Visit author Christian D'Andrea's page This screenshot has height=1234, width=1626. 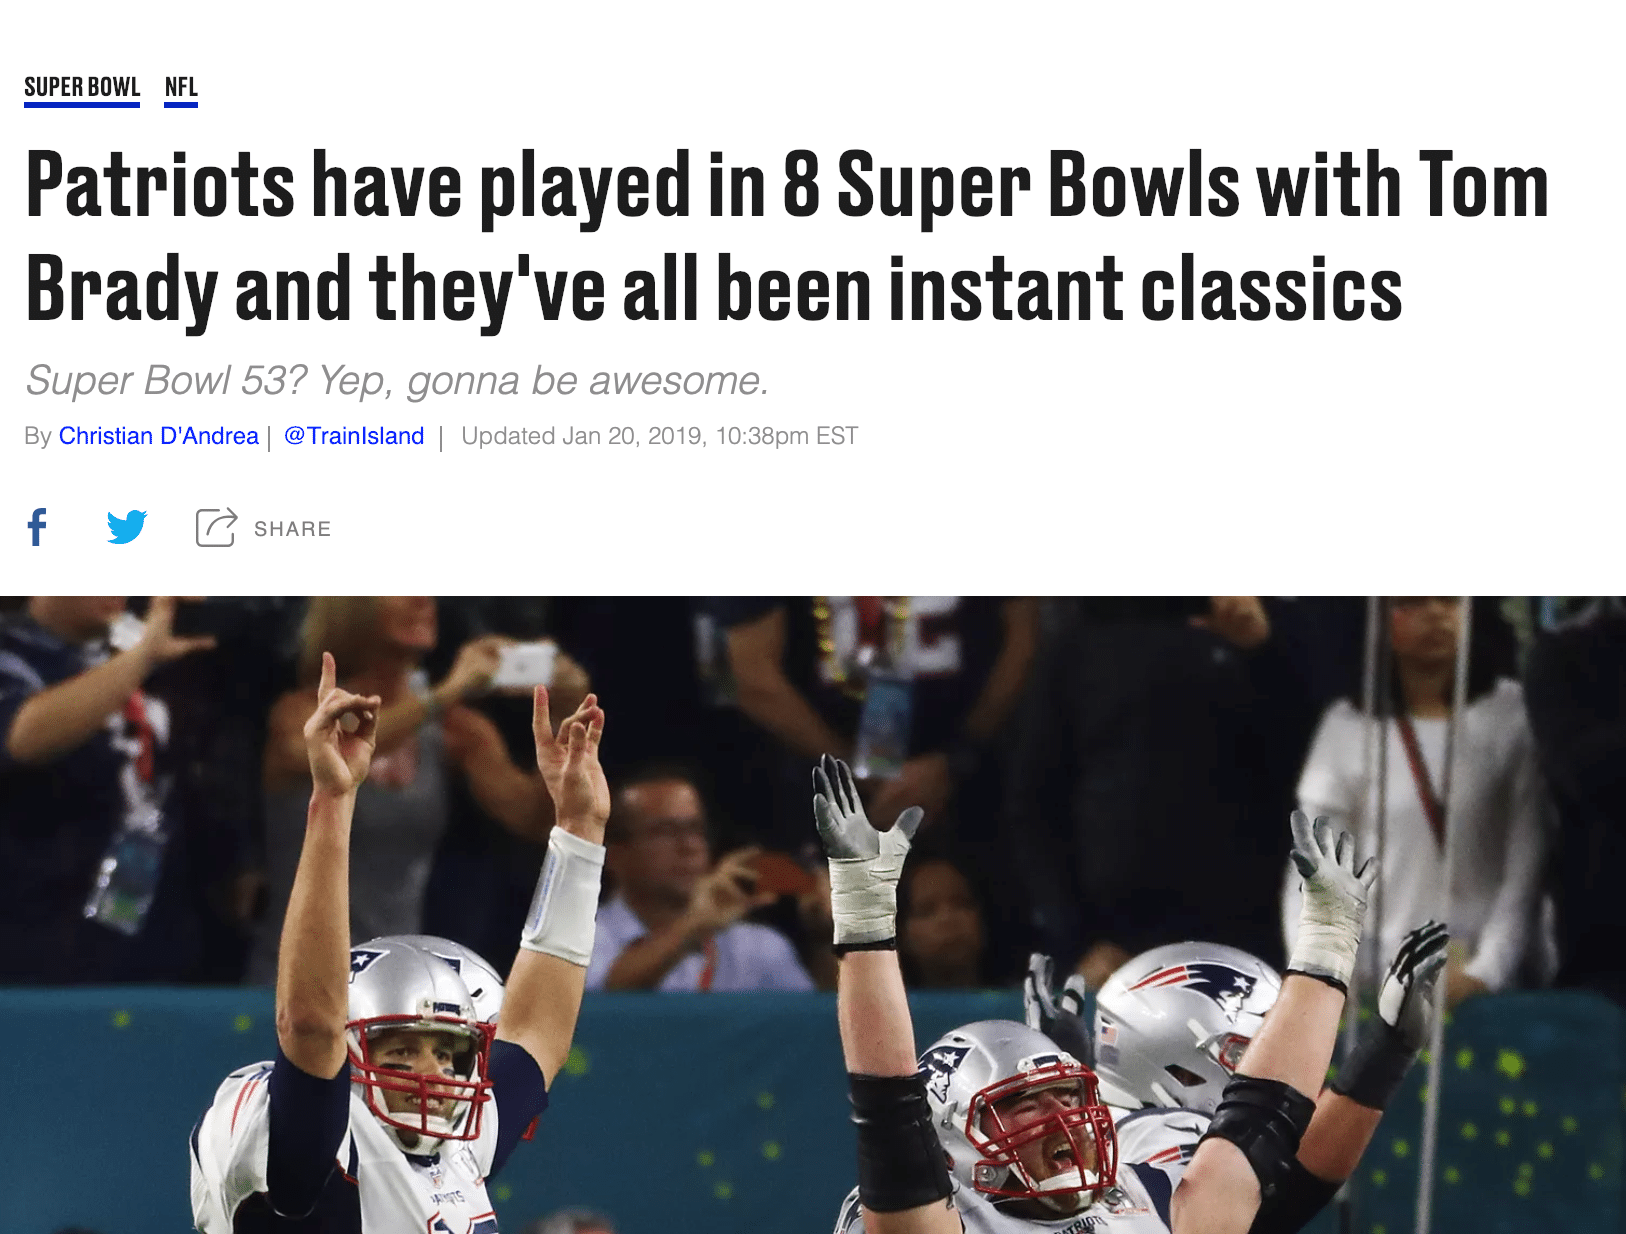tap(159, 436)
